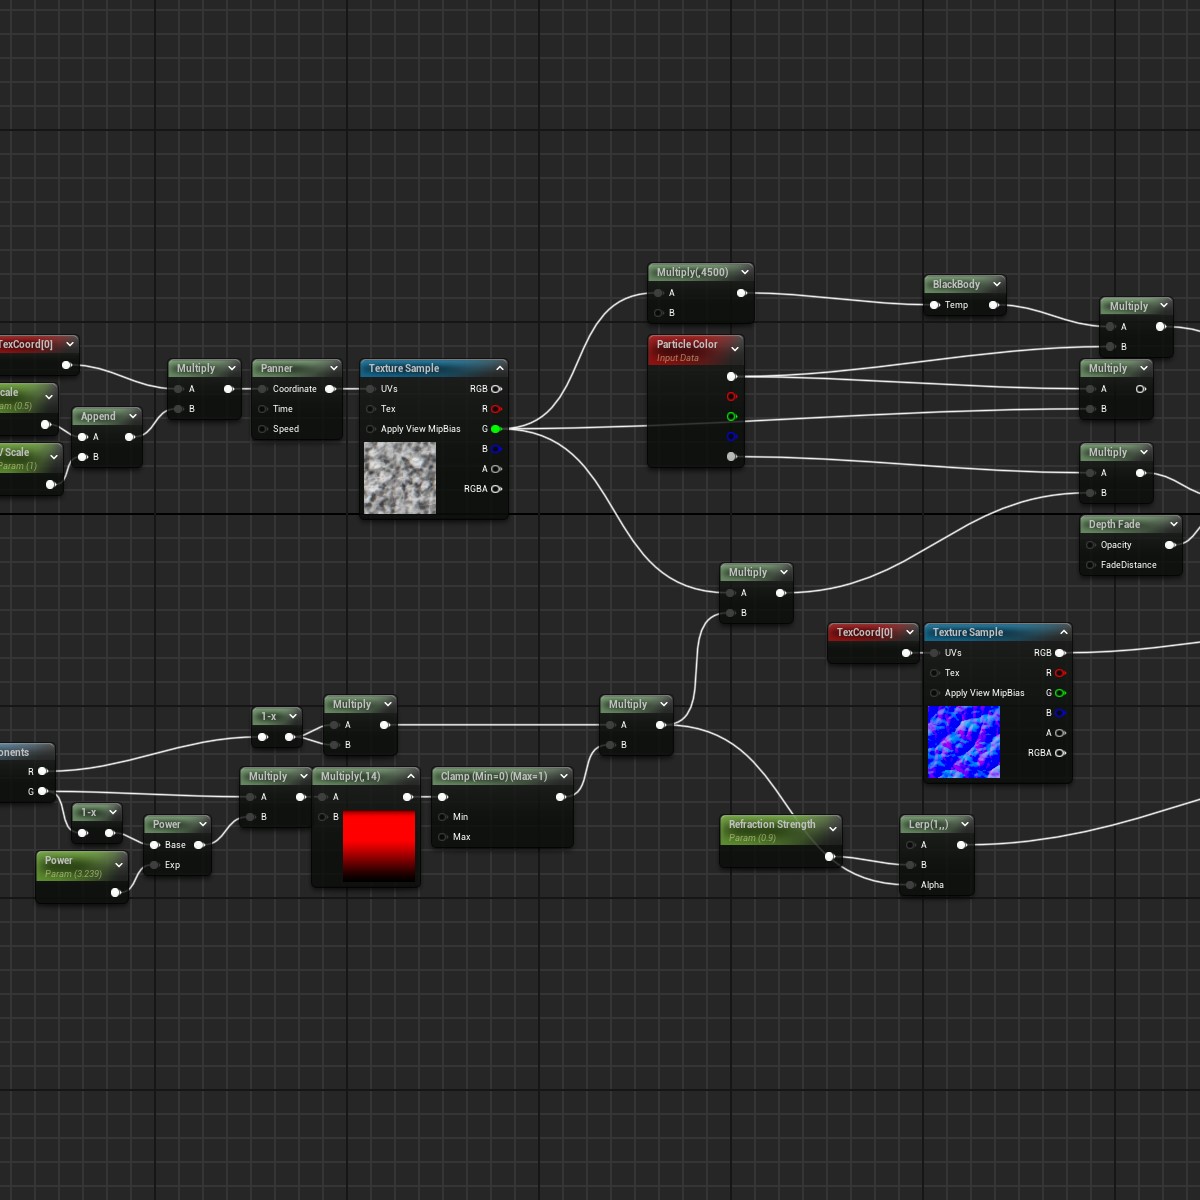Screen dimensions: 1200x1200
Task: Expand the Refraction Strength node chevron
Action: pyautogui.click(x=833, y=829)
